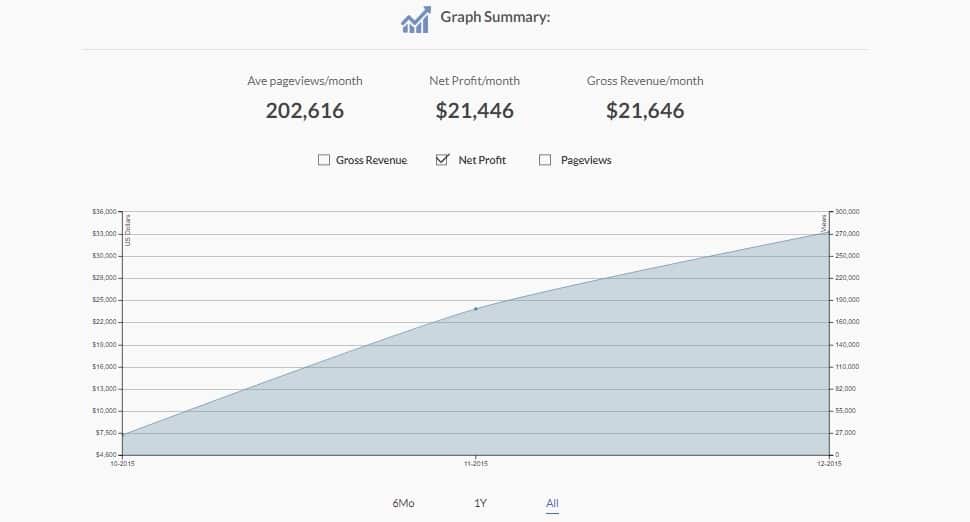970x522 pixels.
Task: Enable the Gross Revenue checkbox
Action: coord(324,160)
